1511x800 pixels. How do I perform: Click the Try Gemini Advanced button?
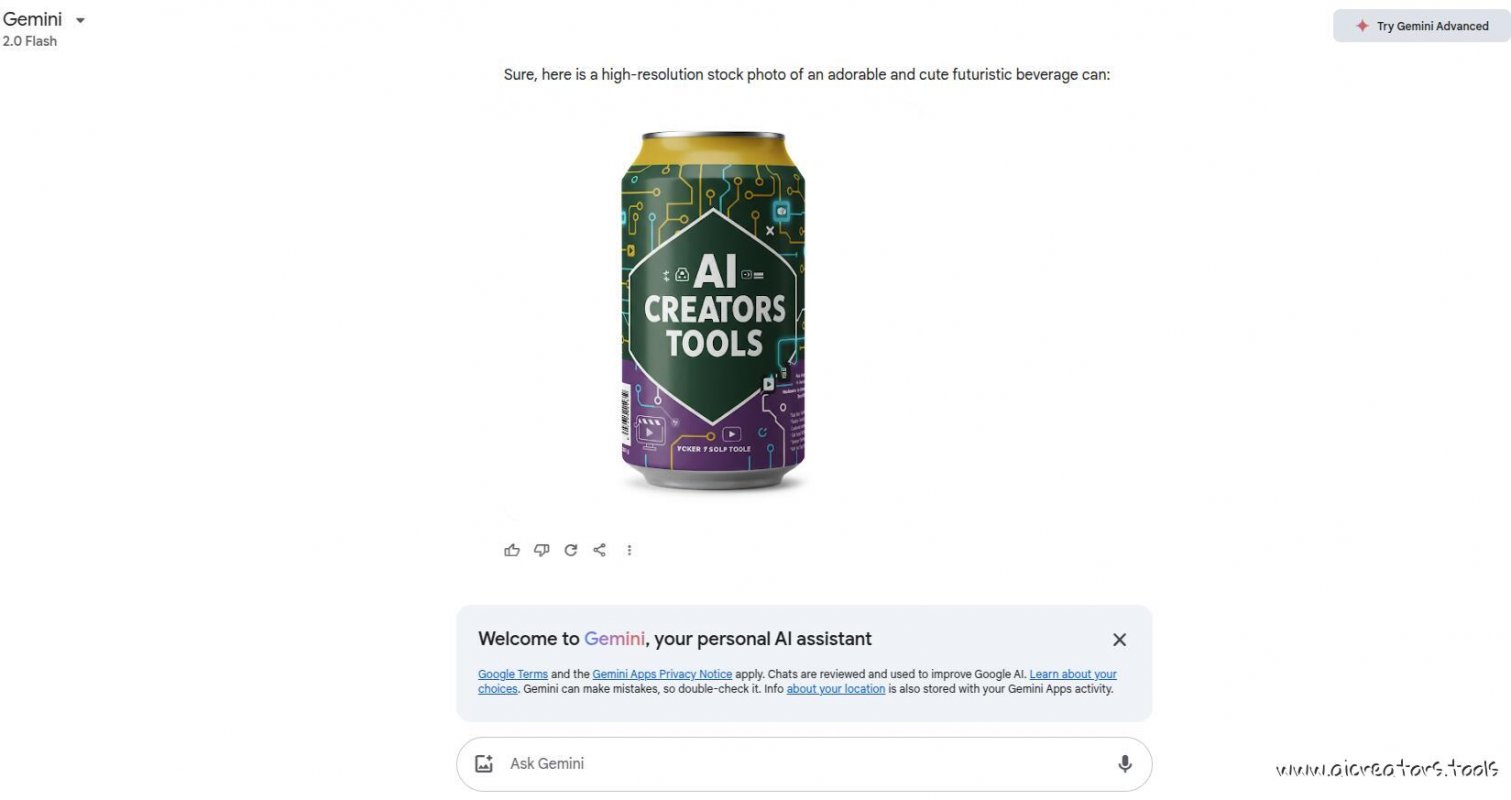click(1421, 26)
